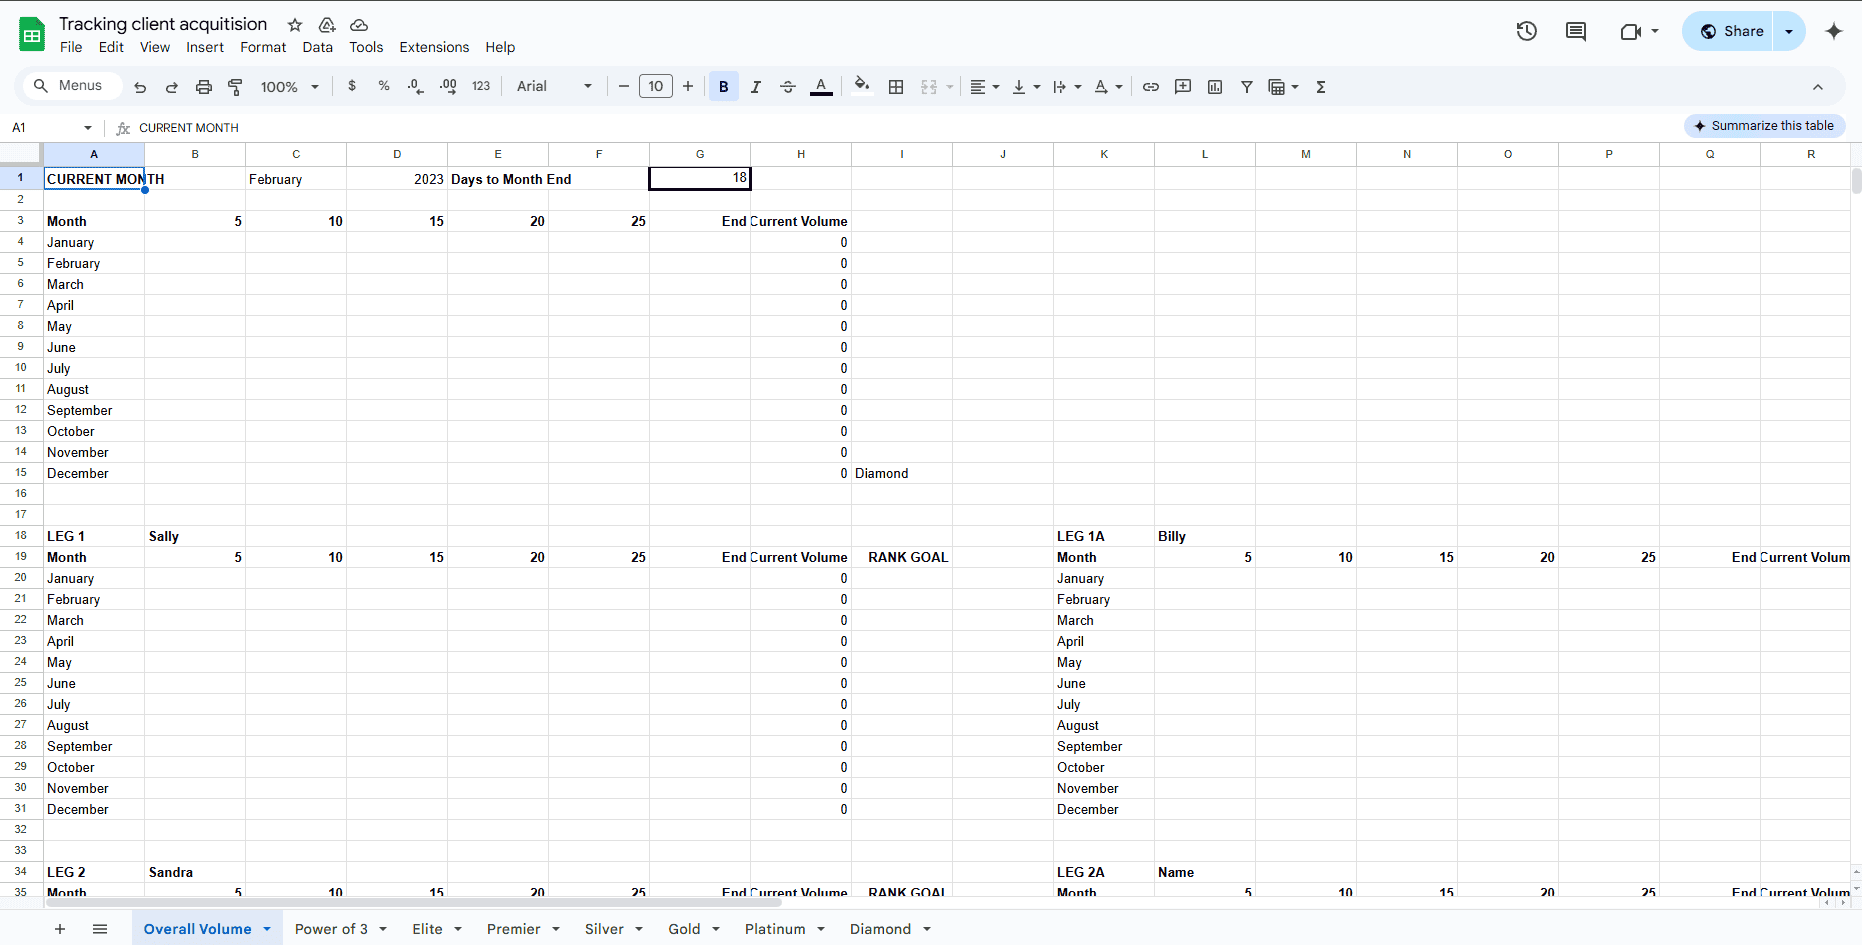Open the Extensions menu

pos(434,47)
